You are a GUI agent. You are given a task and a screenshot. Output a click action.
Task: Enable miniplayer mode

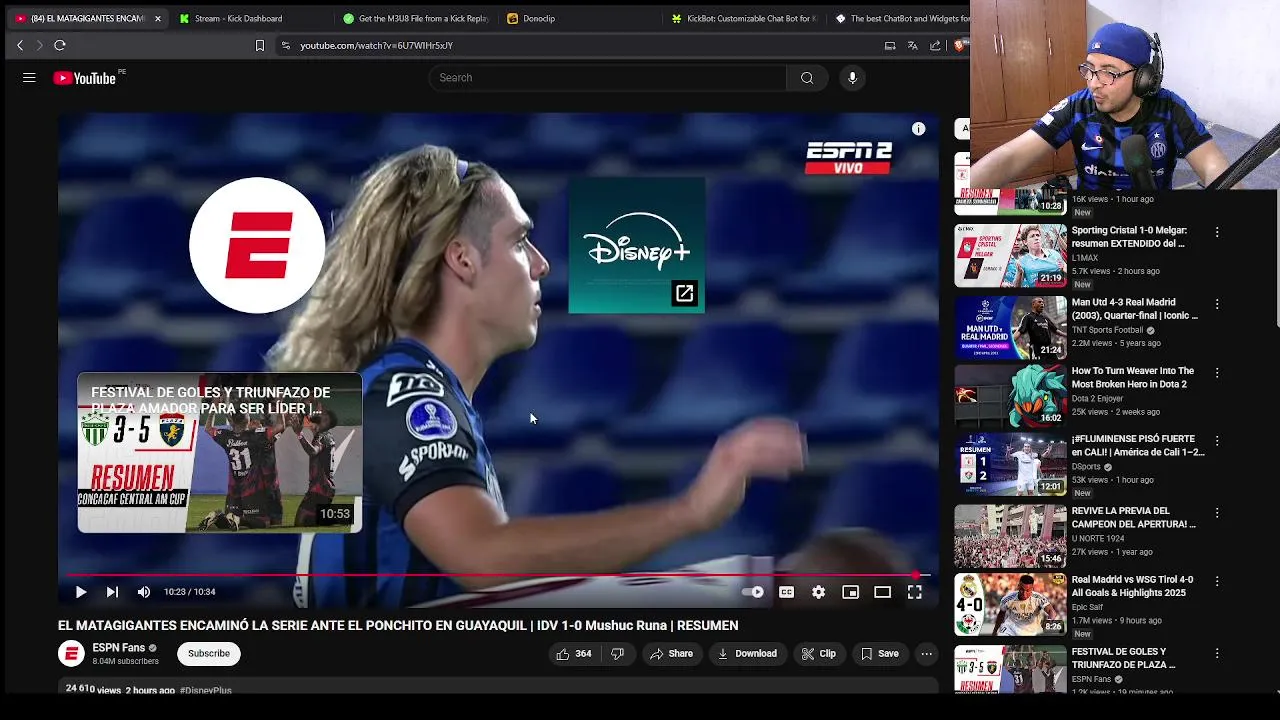(x=850, y=592)
